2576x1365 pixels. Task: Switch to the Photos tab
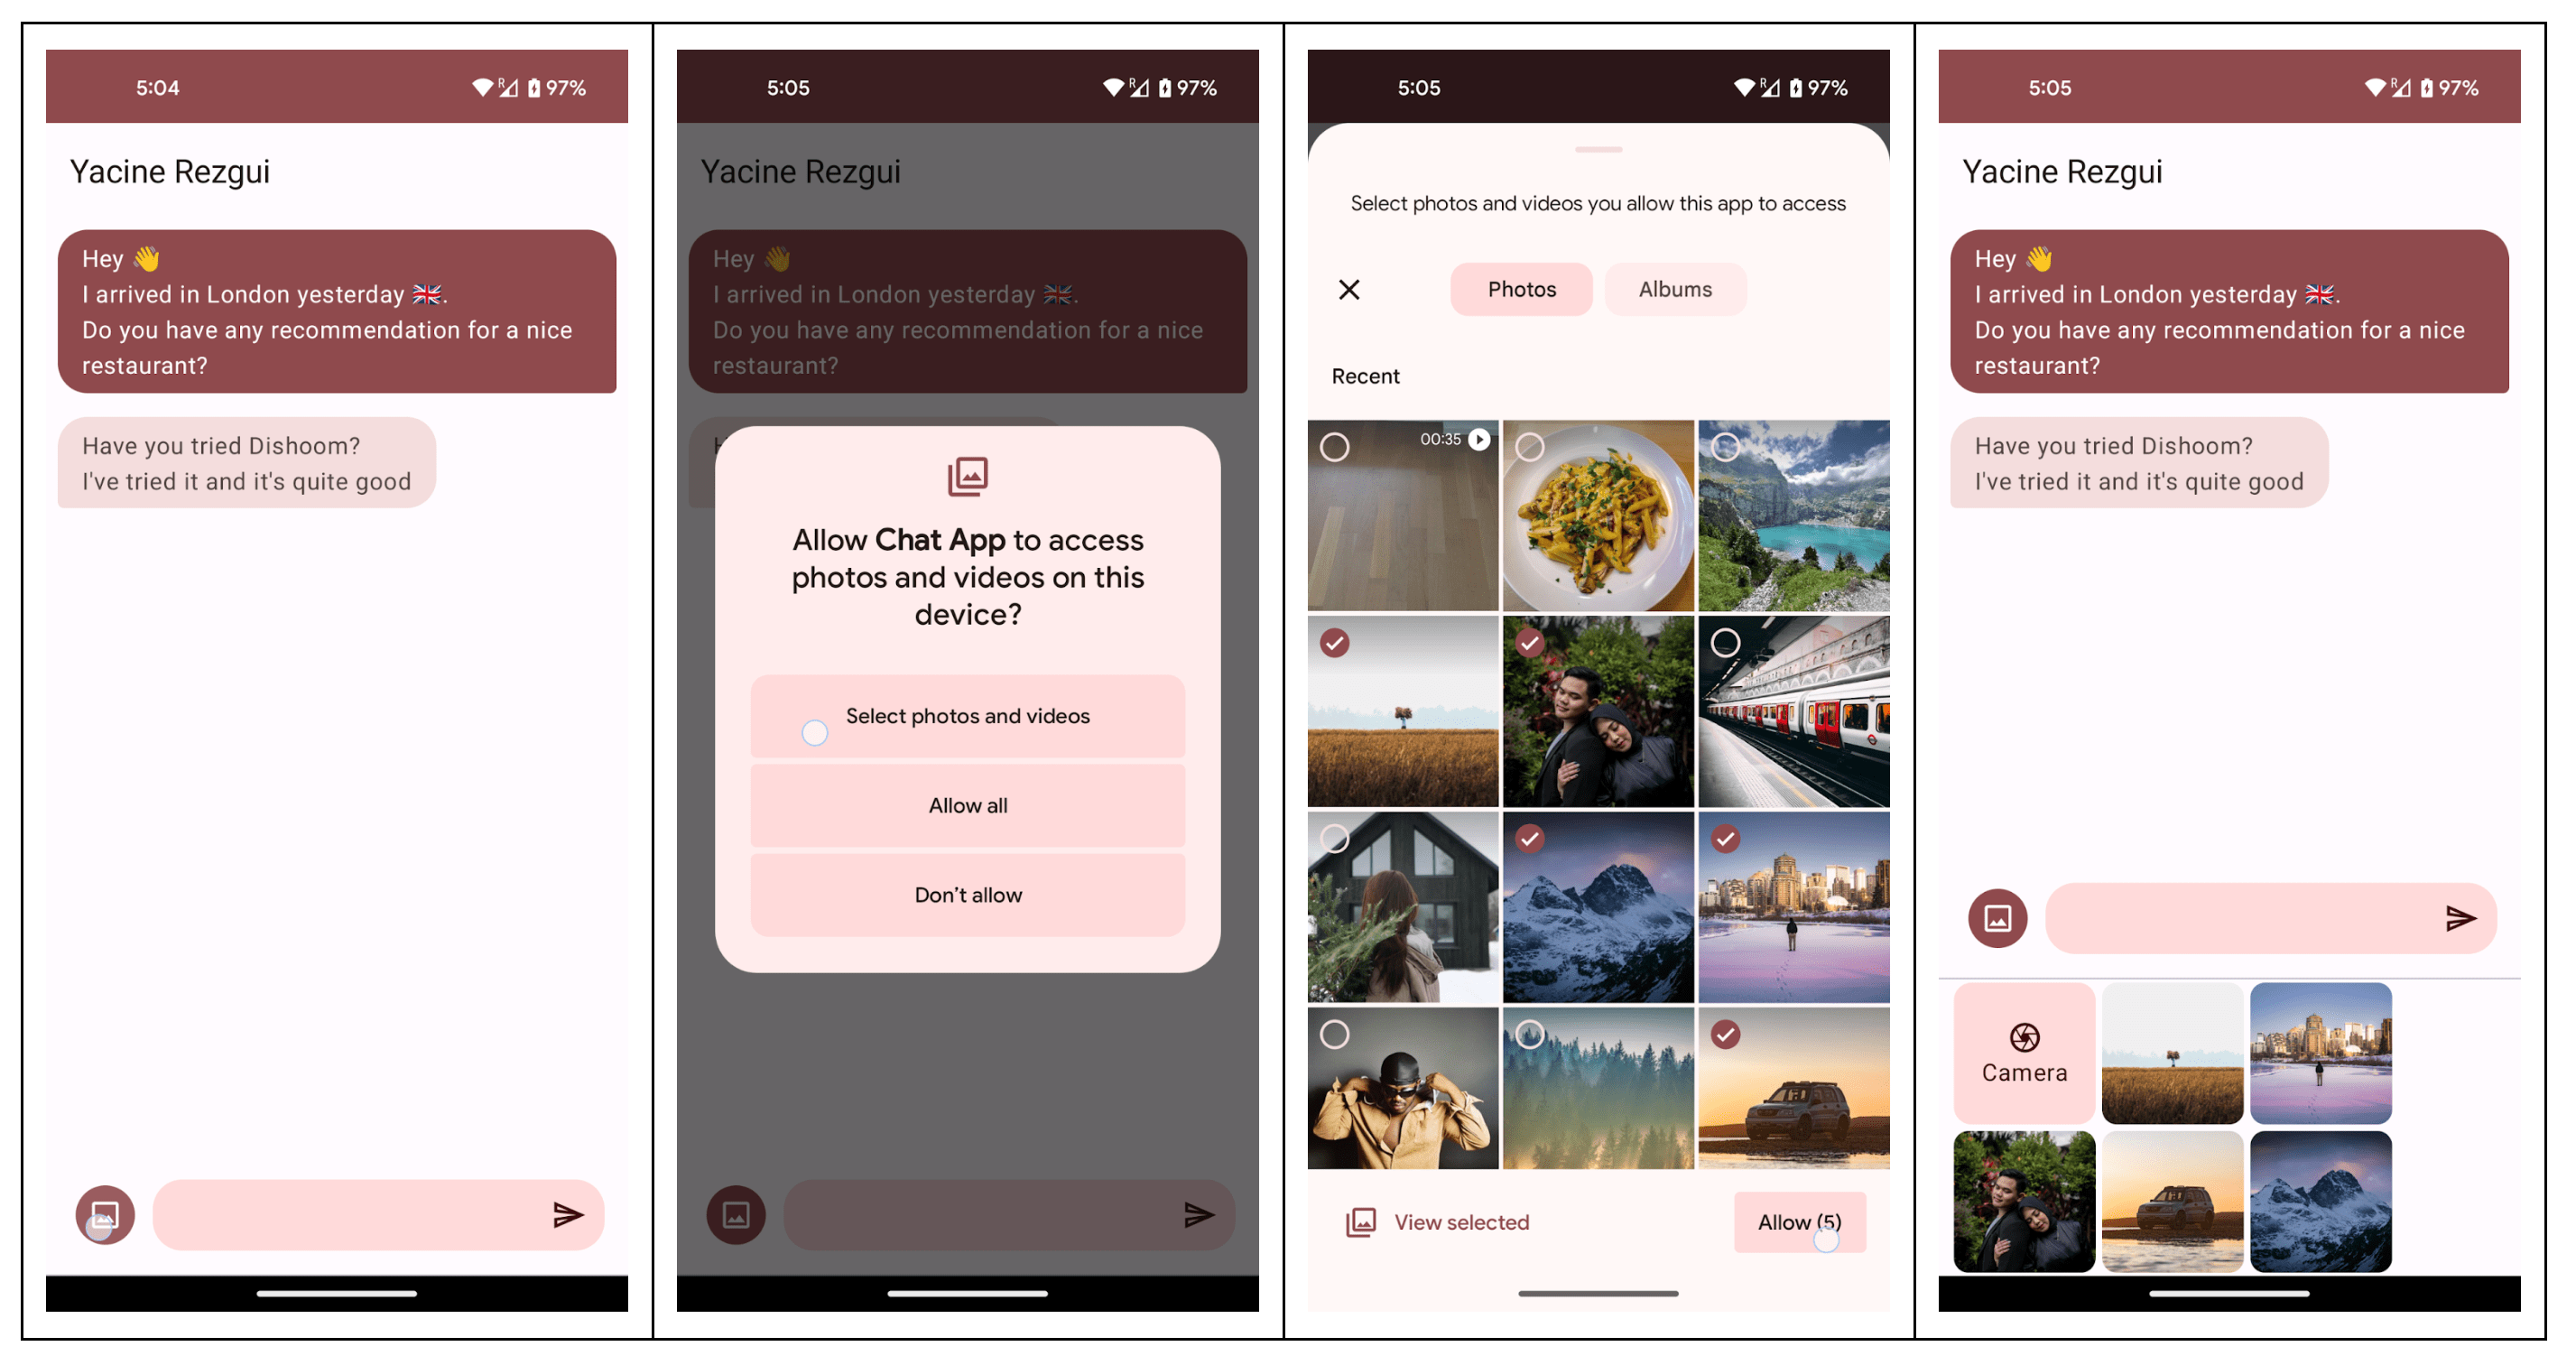pyautogui.click(x=1520, y=288)
